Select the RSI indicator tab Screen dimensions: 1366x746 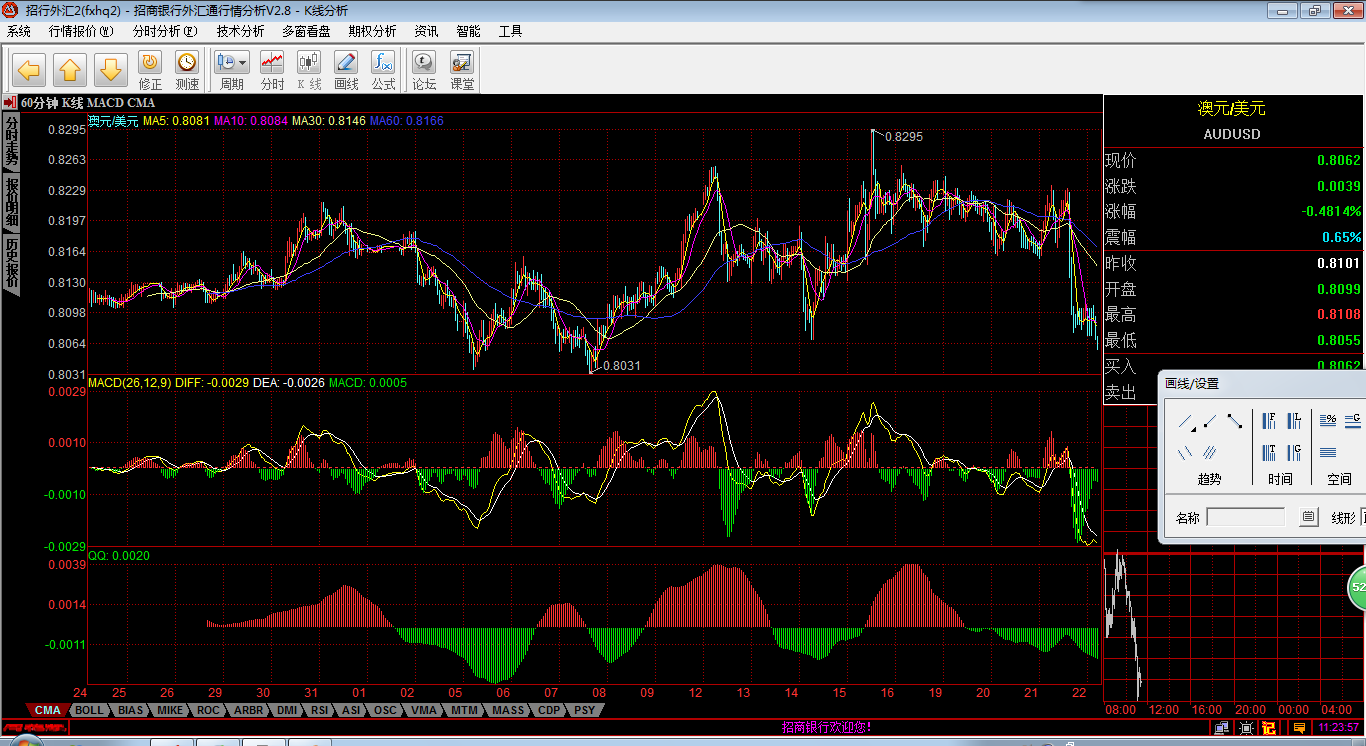[319, 710]
